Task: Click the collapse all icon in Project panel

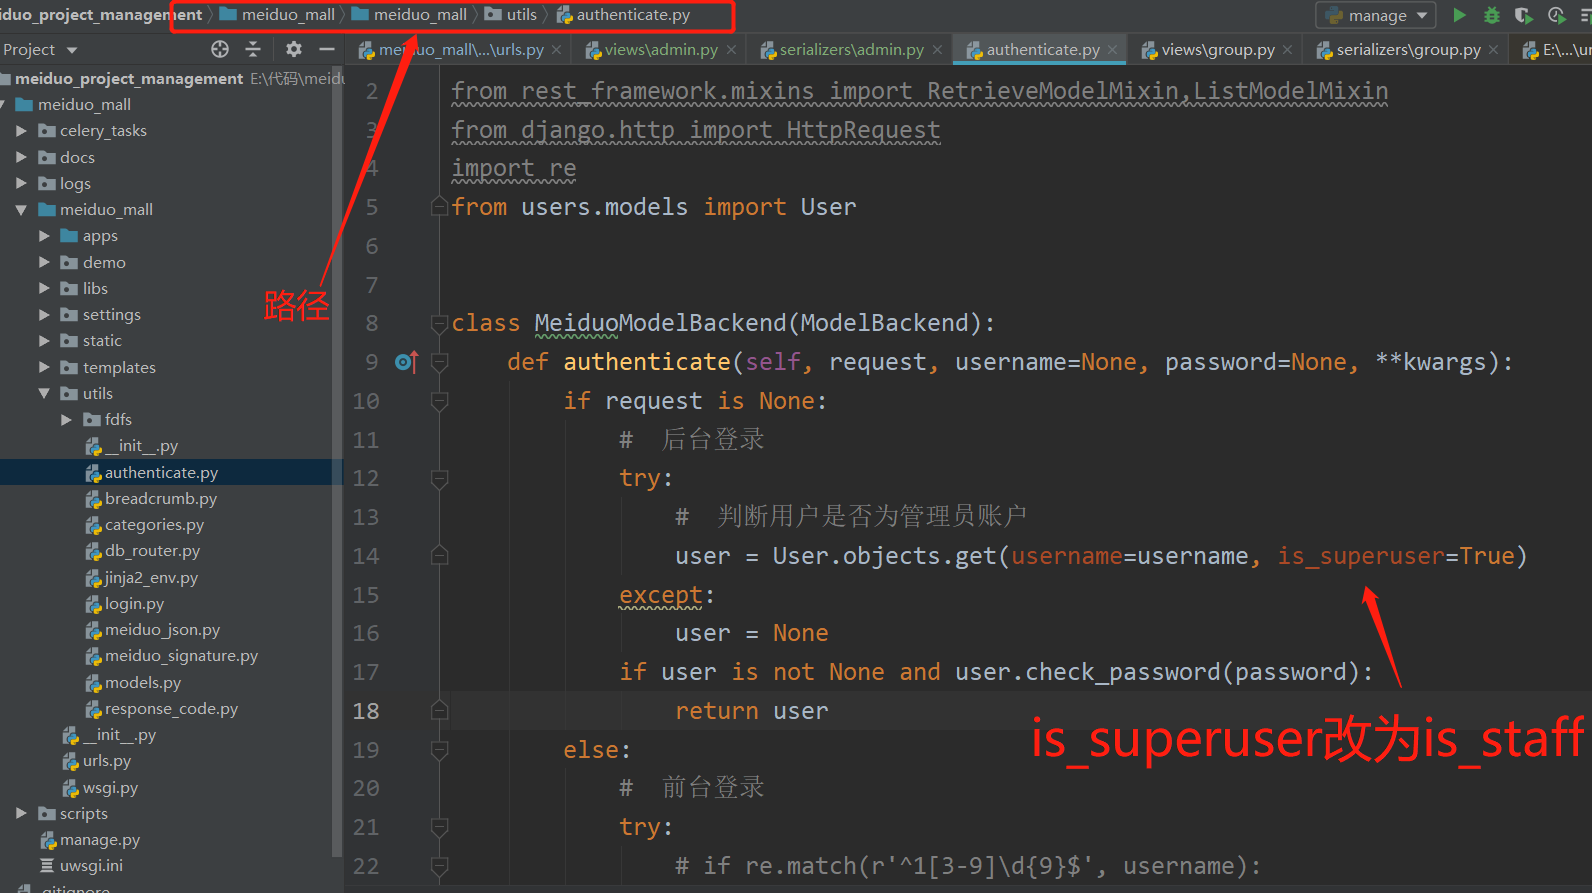Action: click(253, 49)
